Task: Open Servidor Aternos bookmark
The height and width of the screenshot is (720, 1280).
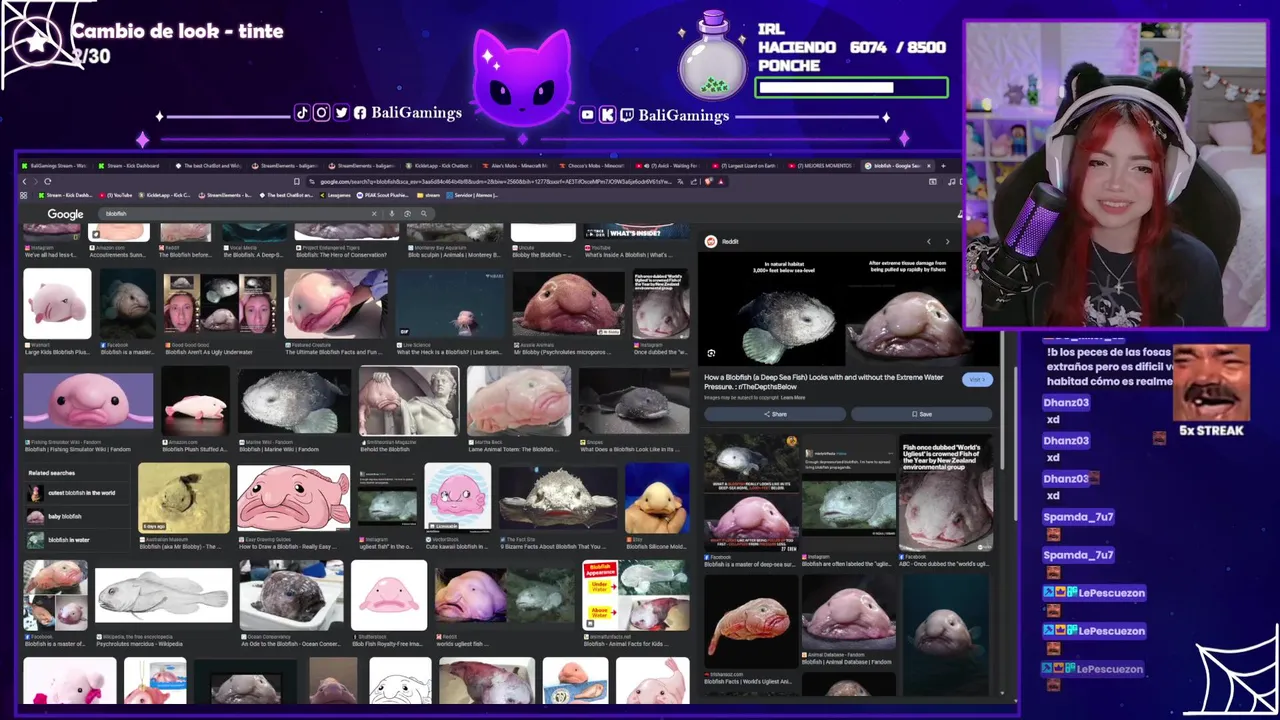Action: coord(472,195)
